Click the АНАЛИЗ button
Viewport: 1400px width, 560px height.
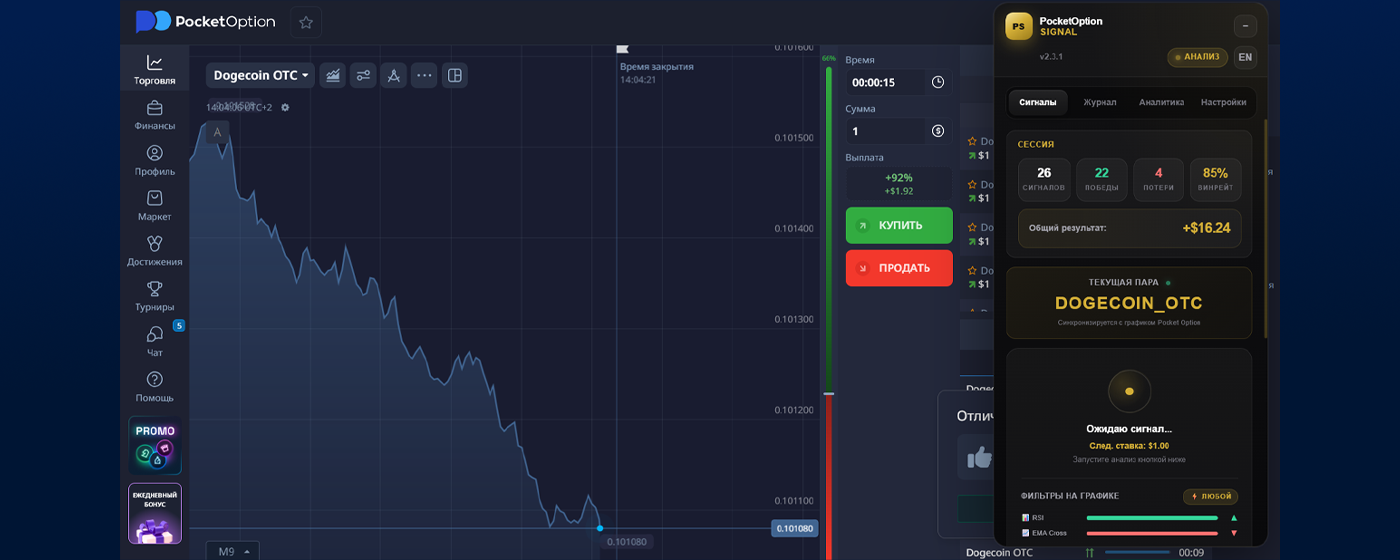coord(1197,57)
